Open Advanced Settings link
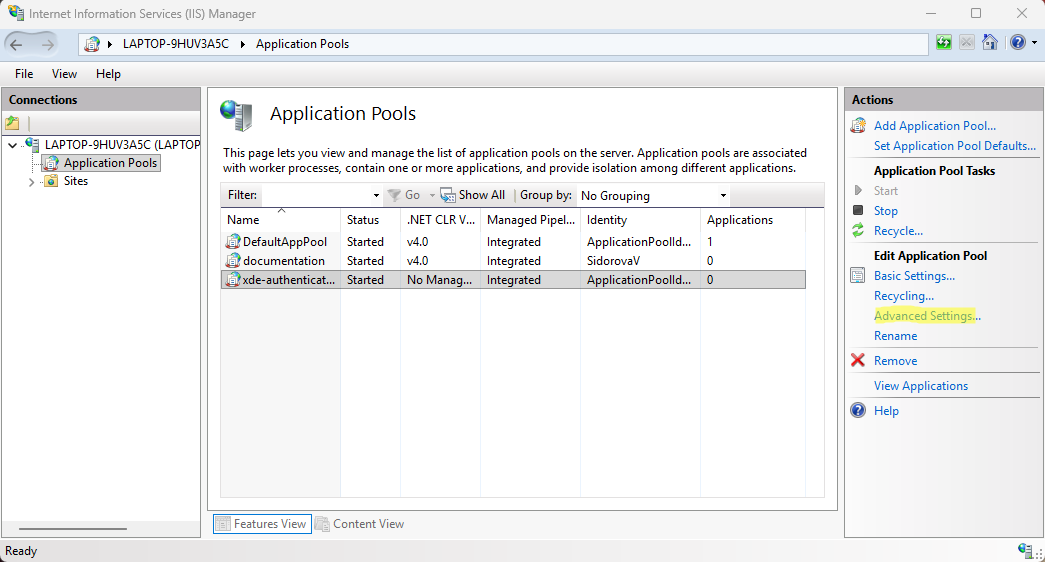The width and height of the screenshot is (1045, 562). [927, 316]
